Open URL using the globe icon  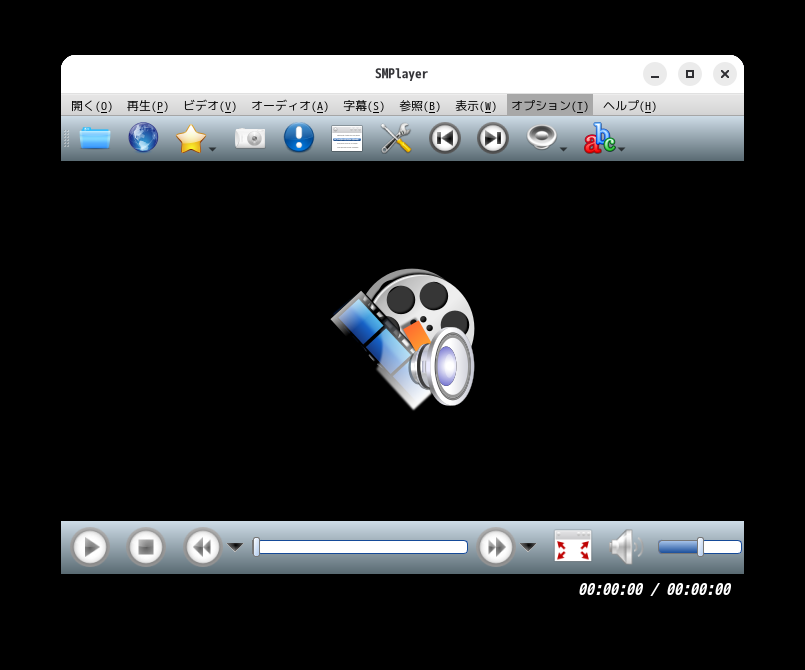[x=143, y=138]
